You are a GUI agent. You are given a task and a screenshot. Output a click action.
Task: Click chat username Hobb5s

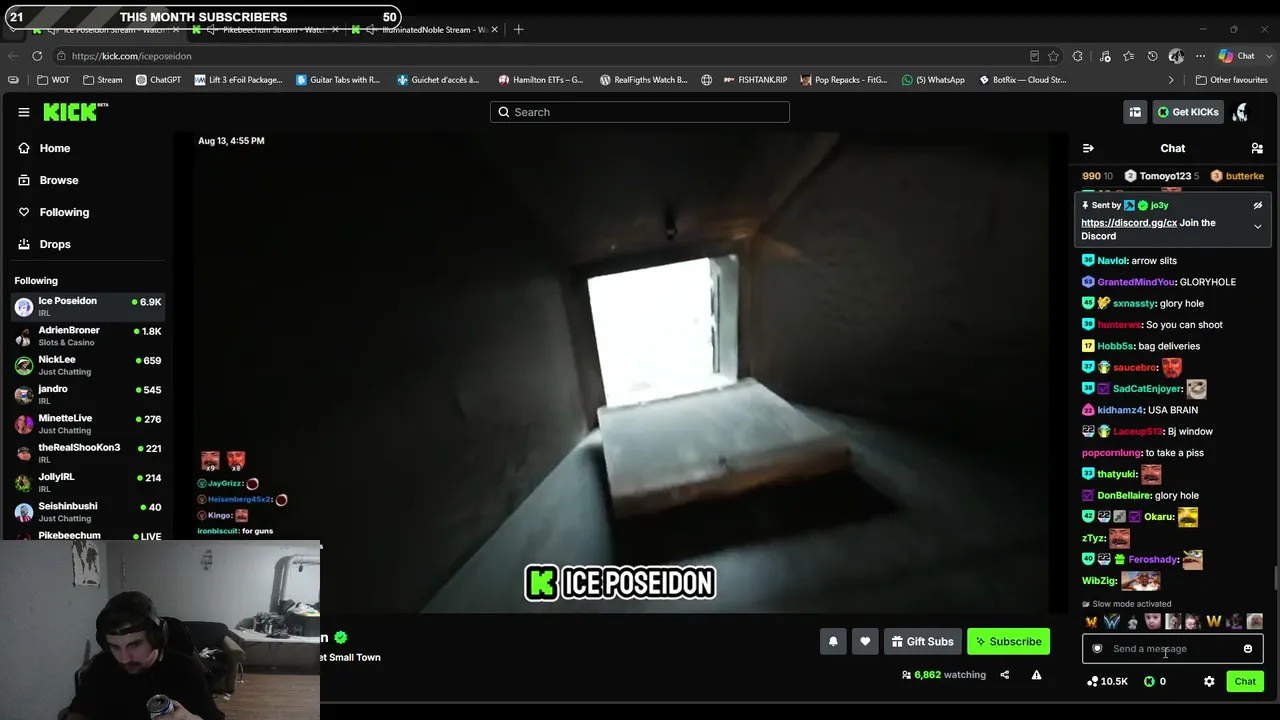[1116, 346]
